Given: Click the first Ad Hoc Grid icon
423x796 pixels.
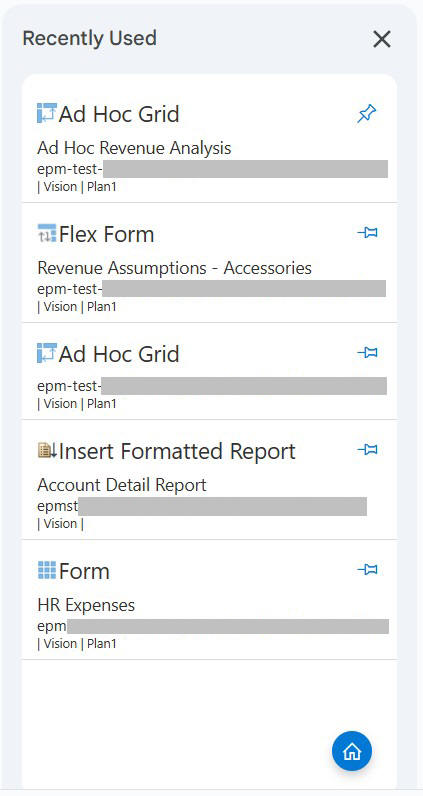Looking at the screenshot, I should click(47, 113).
